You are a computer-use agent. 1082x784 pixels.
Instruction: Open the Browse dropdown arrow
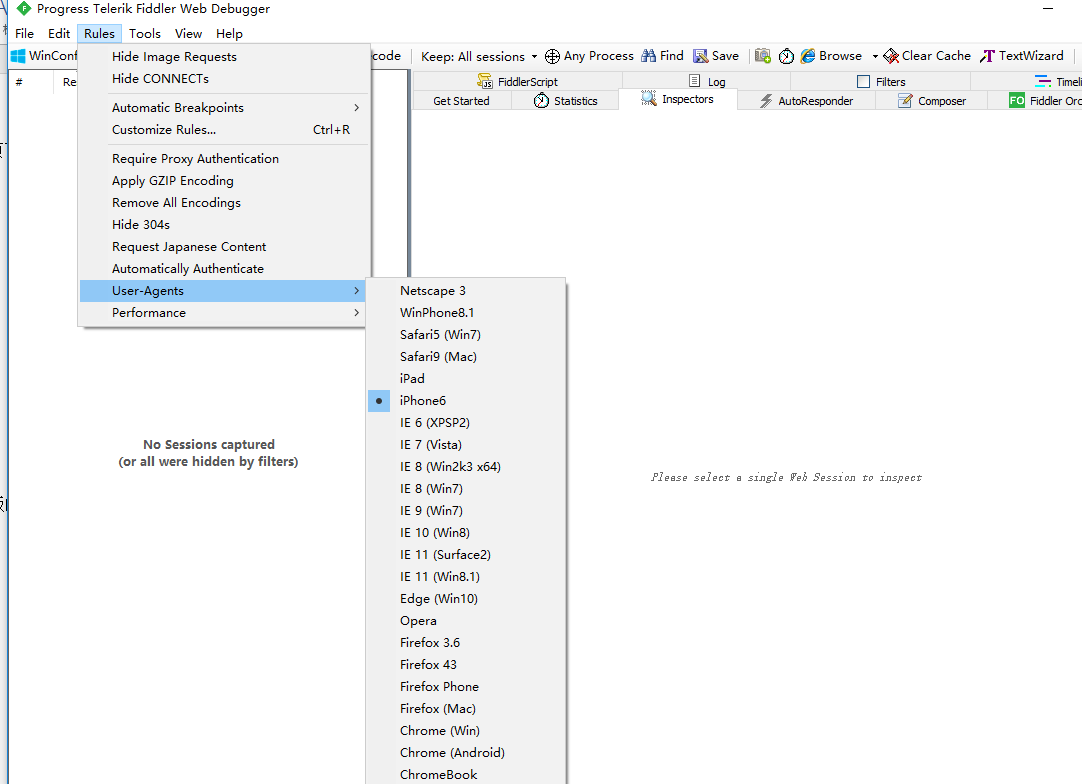click(x=875, y=57)
